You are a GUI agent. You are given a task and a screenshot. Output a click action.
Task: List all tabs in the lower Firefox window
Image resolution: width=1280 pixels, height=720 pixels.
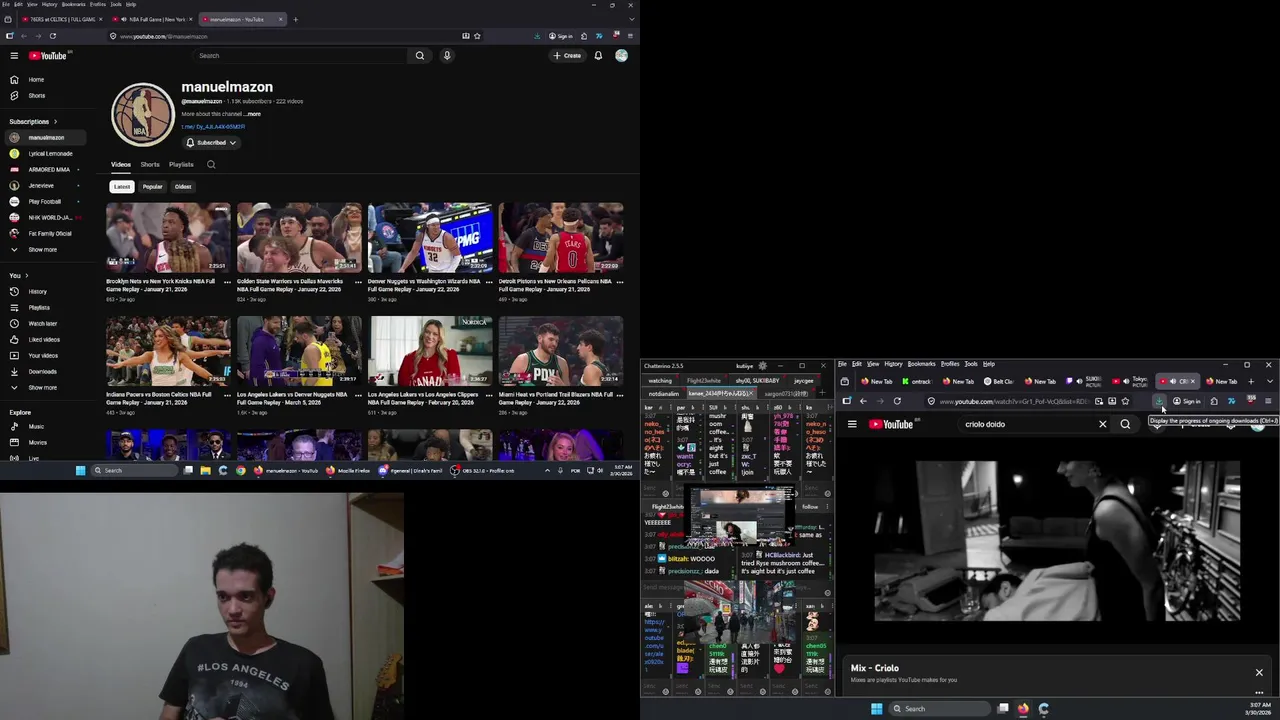[1270, 381]
